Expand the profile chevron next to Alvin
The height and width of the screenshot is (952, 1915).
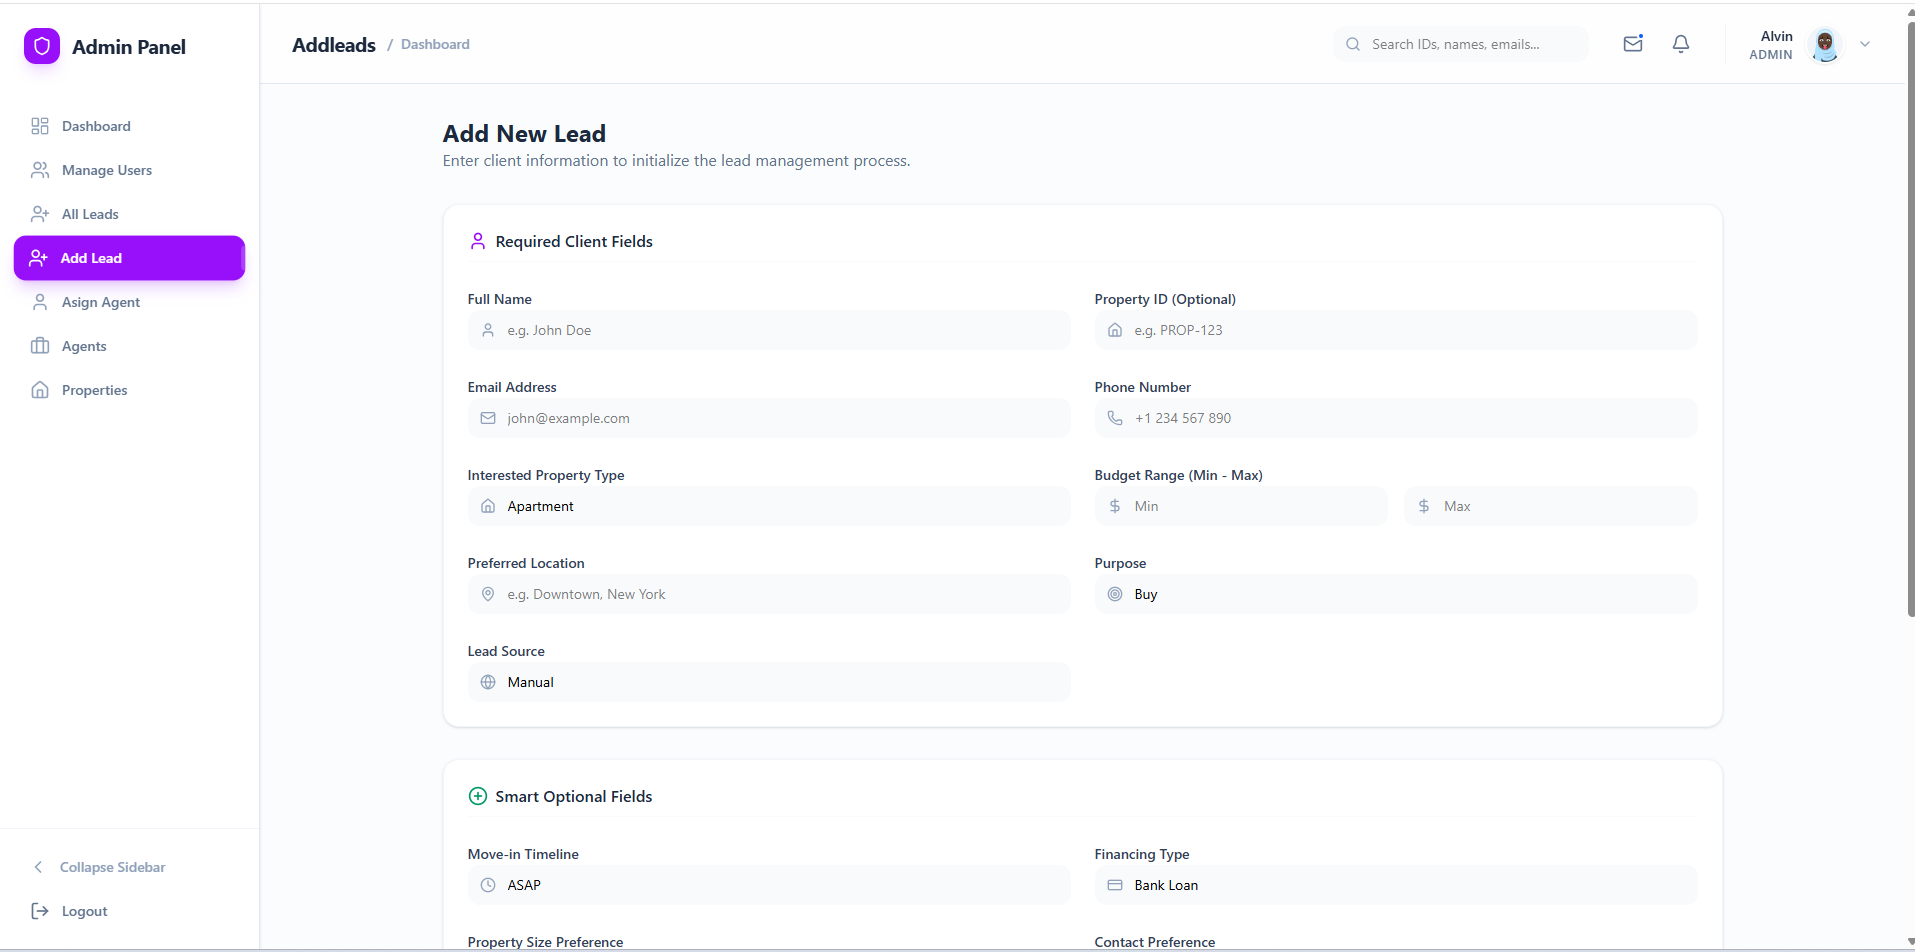[1865, 44]
